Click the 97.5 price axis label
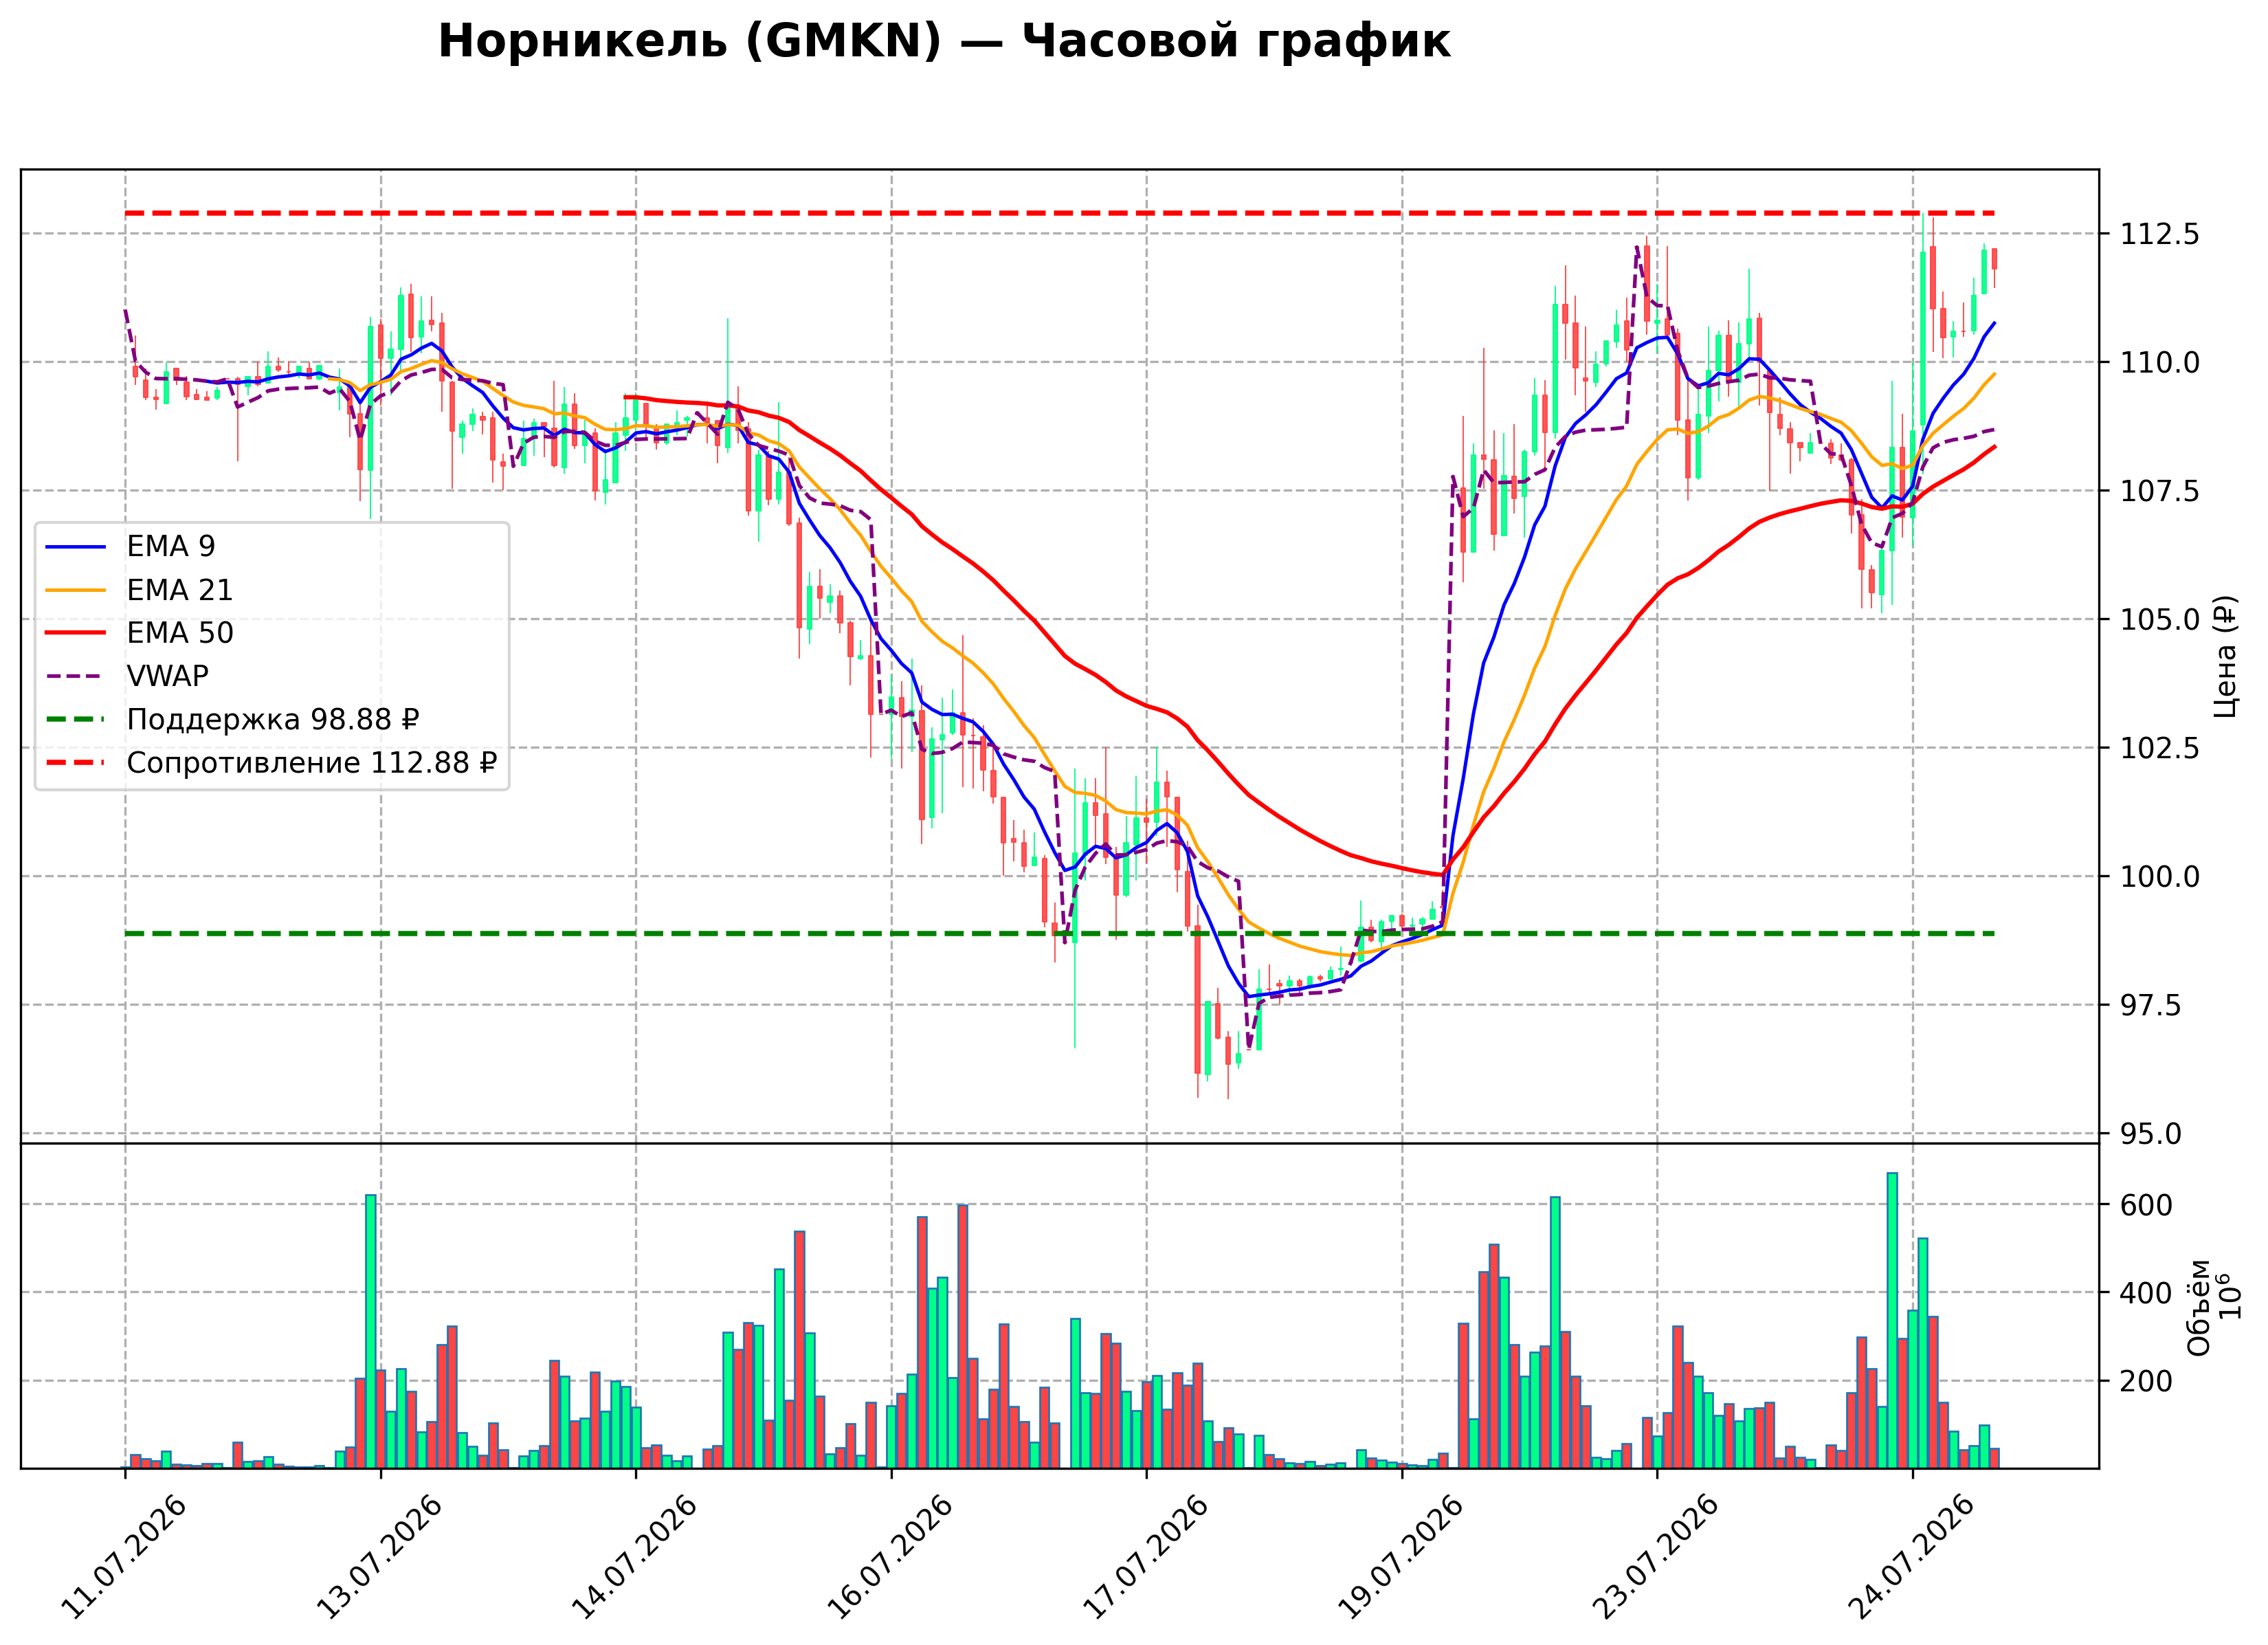 click(2150, 1005)
